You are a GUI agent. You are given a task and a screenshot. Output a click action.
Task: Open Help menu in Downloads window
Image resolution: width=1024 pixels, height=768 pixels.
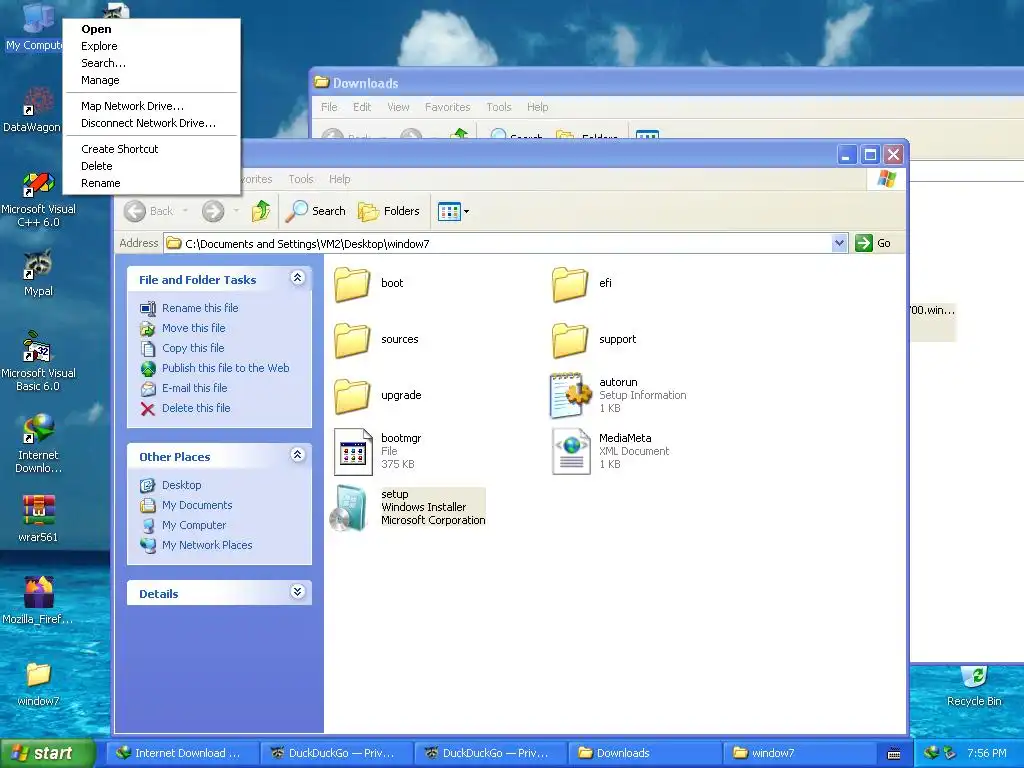[x=537, y=107]
